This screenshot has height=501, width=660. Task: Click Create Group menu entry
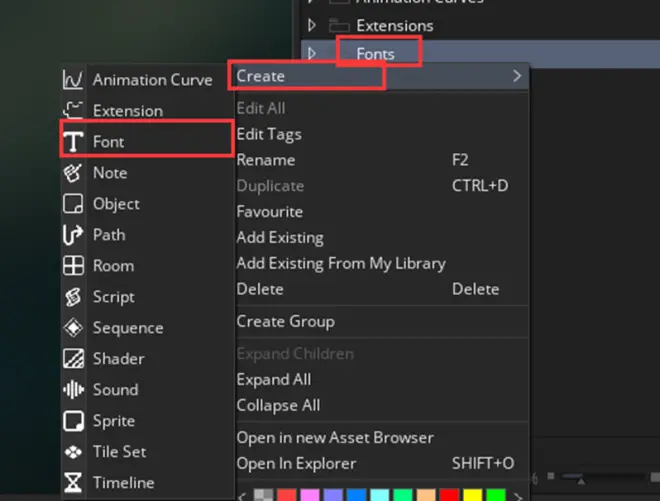pos(285,322)
